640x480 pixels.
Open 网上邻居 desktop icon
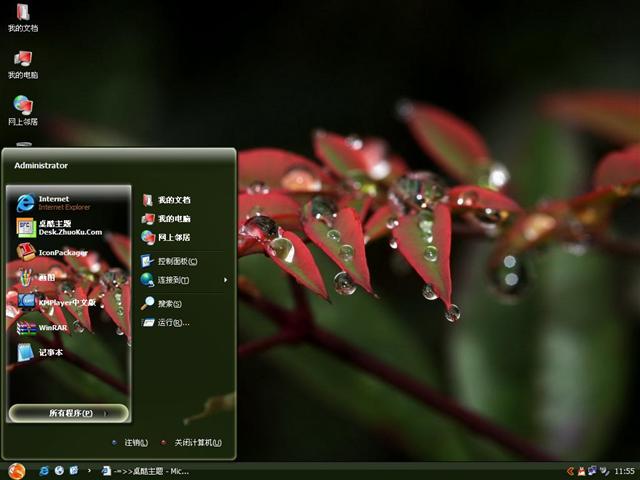point(23,111)
